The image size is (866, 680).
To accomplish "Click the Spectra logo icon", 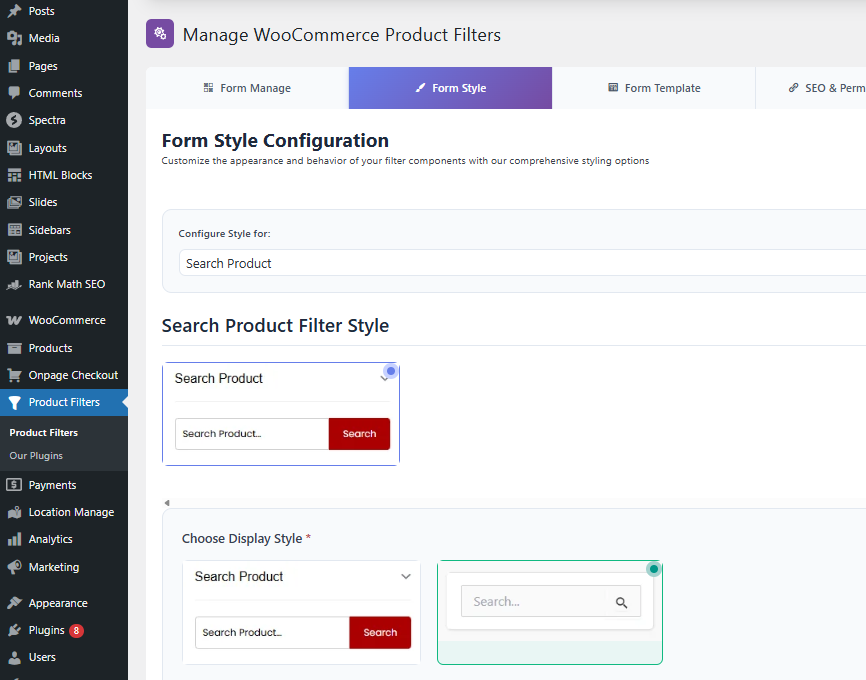I will [x=14, y=120].
